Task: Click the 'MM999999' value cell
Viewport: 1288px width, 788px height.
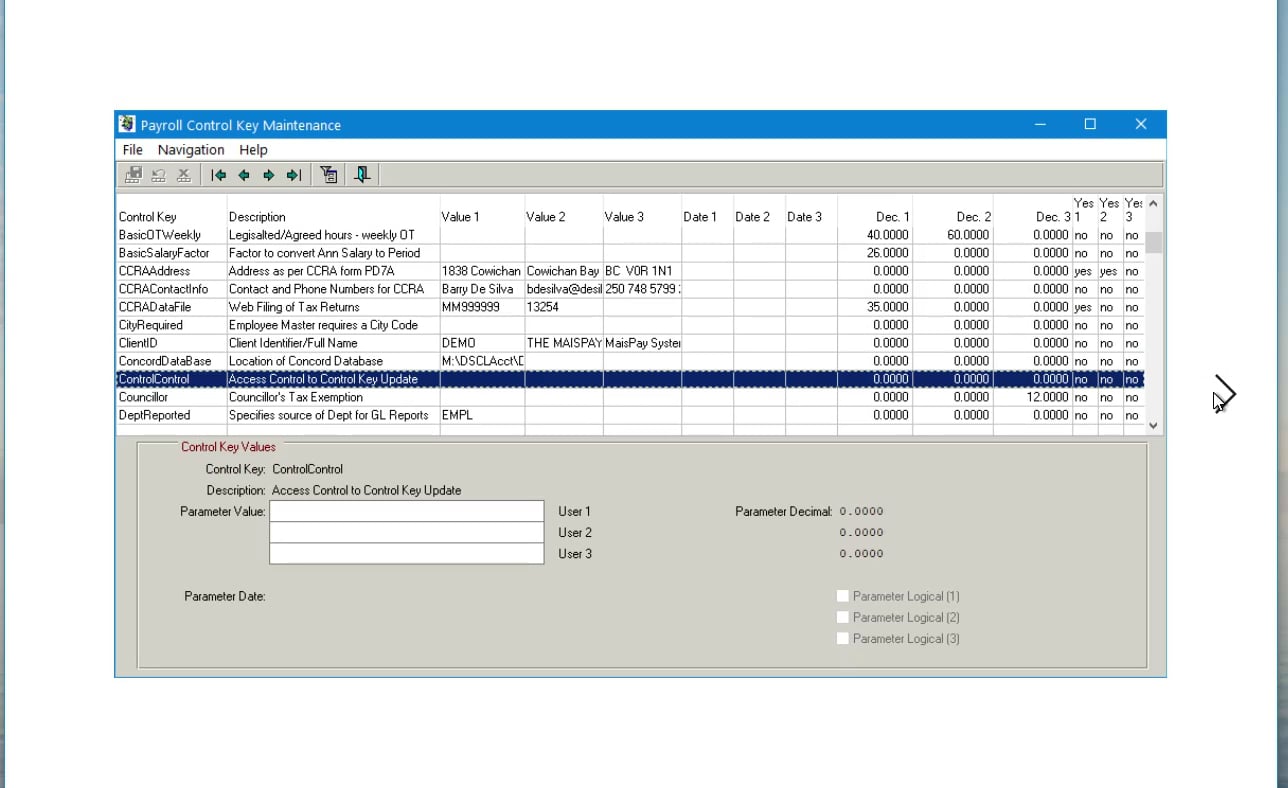Action: (x=482, y=307)
